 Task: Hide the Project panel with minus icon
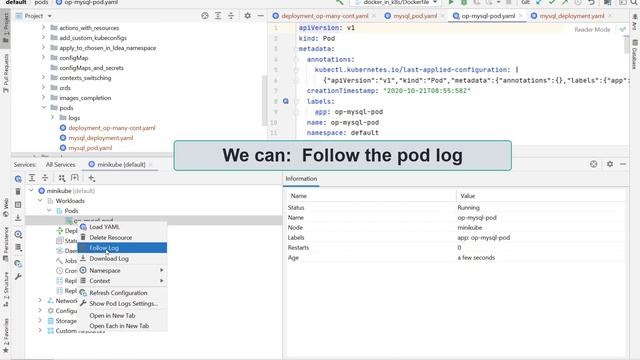tap(260, 16)
